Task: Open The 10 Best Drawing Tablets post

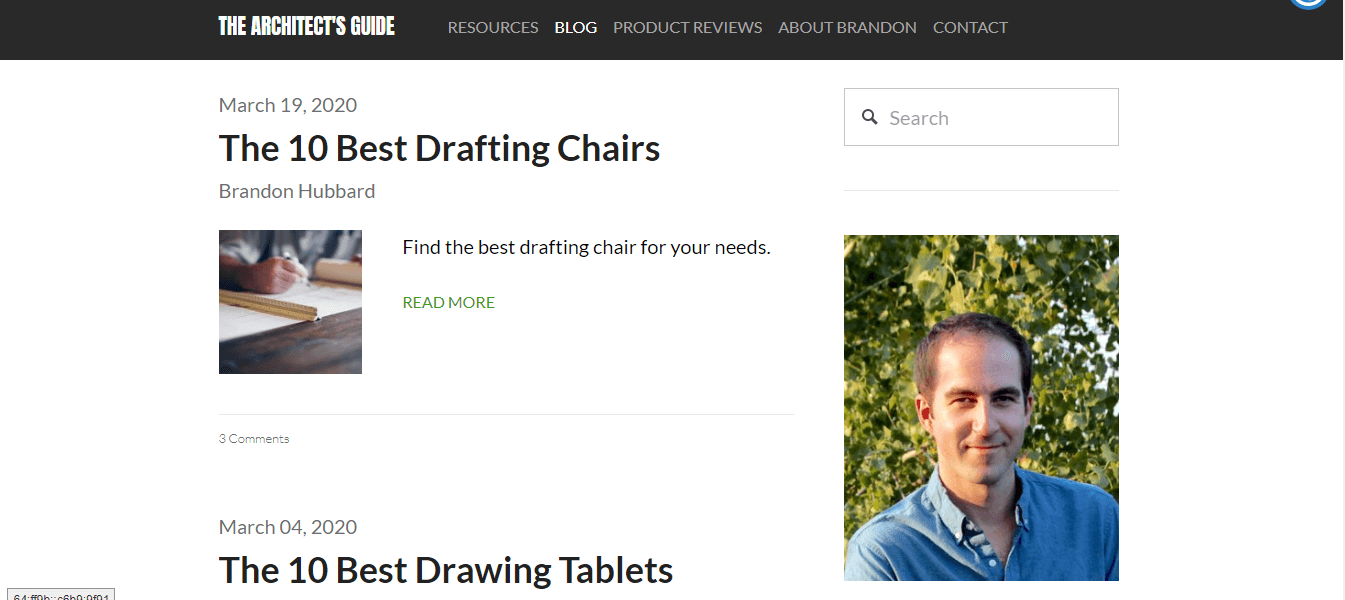Action: click(446, 570)
